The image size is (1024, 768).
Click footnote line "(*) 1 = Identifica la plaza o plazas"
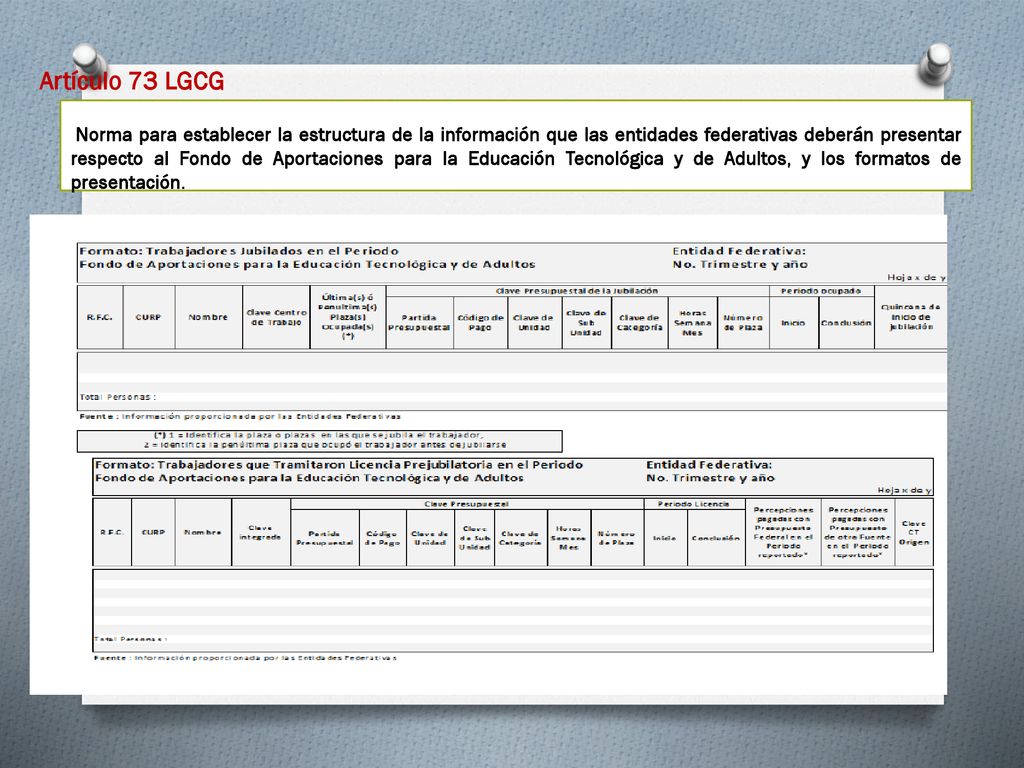click(319, 435)
